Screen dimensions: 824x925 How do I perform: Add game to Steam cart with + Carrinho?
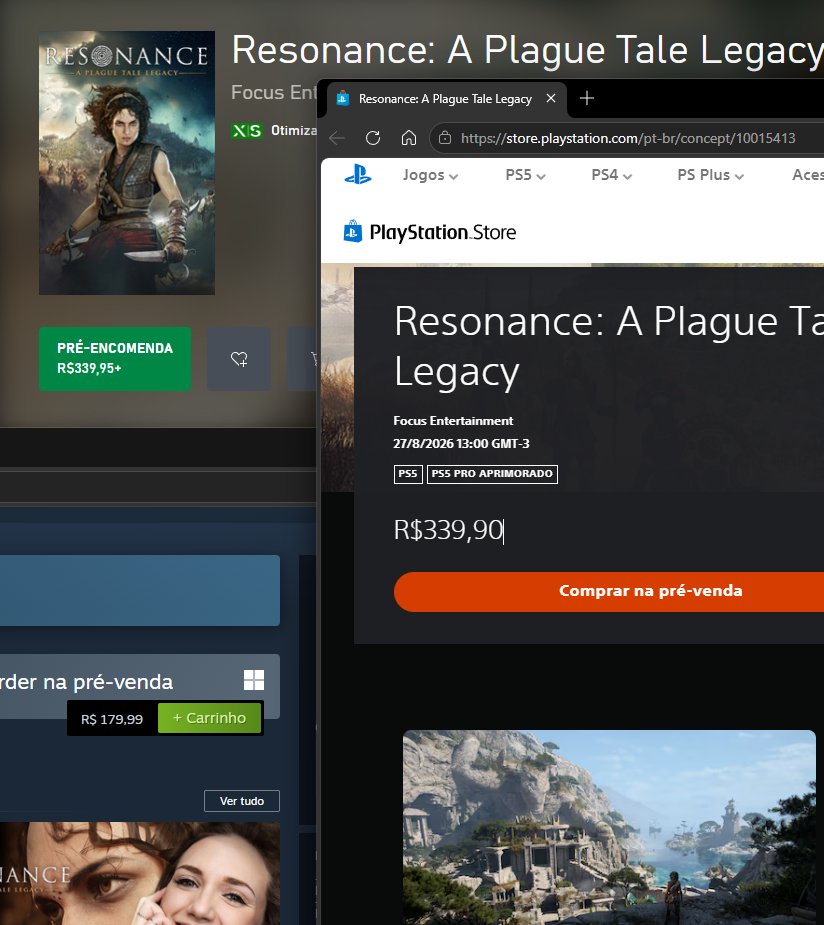tap(209, 718)
